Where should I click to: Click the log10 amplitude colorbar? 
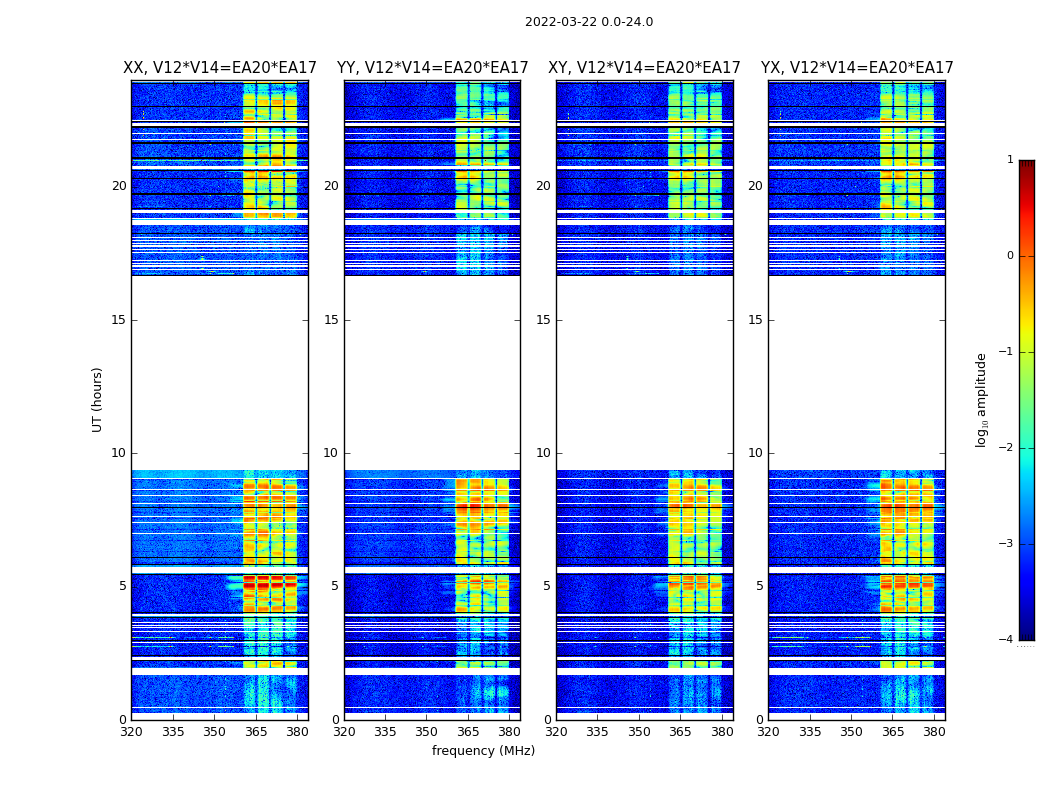pyautogui.click(x=1027, y=400)
